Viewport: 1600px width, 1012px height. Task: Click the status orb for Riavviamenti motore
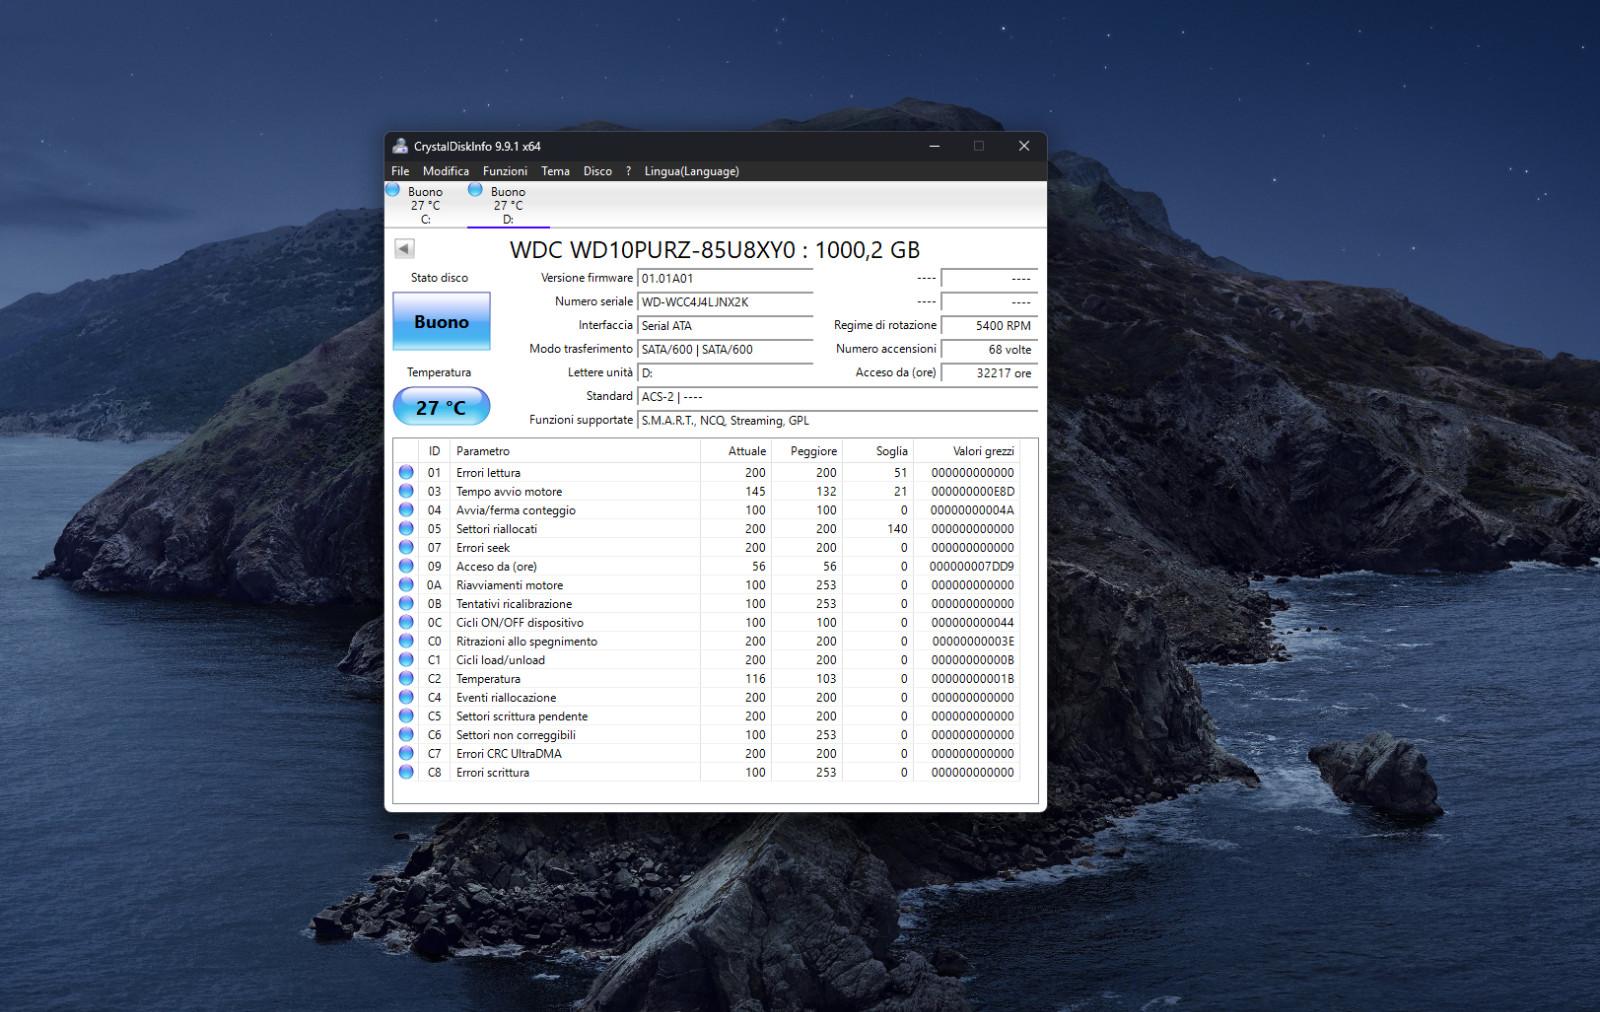point(406,585)
